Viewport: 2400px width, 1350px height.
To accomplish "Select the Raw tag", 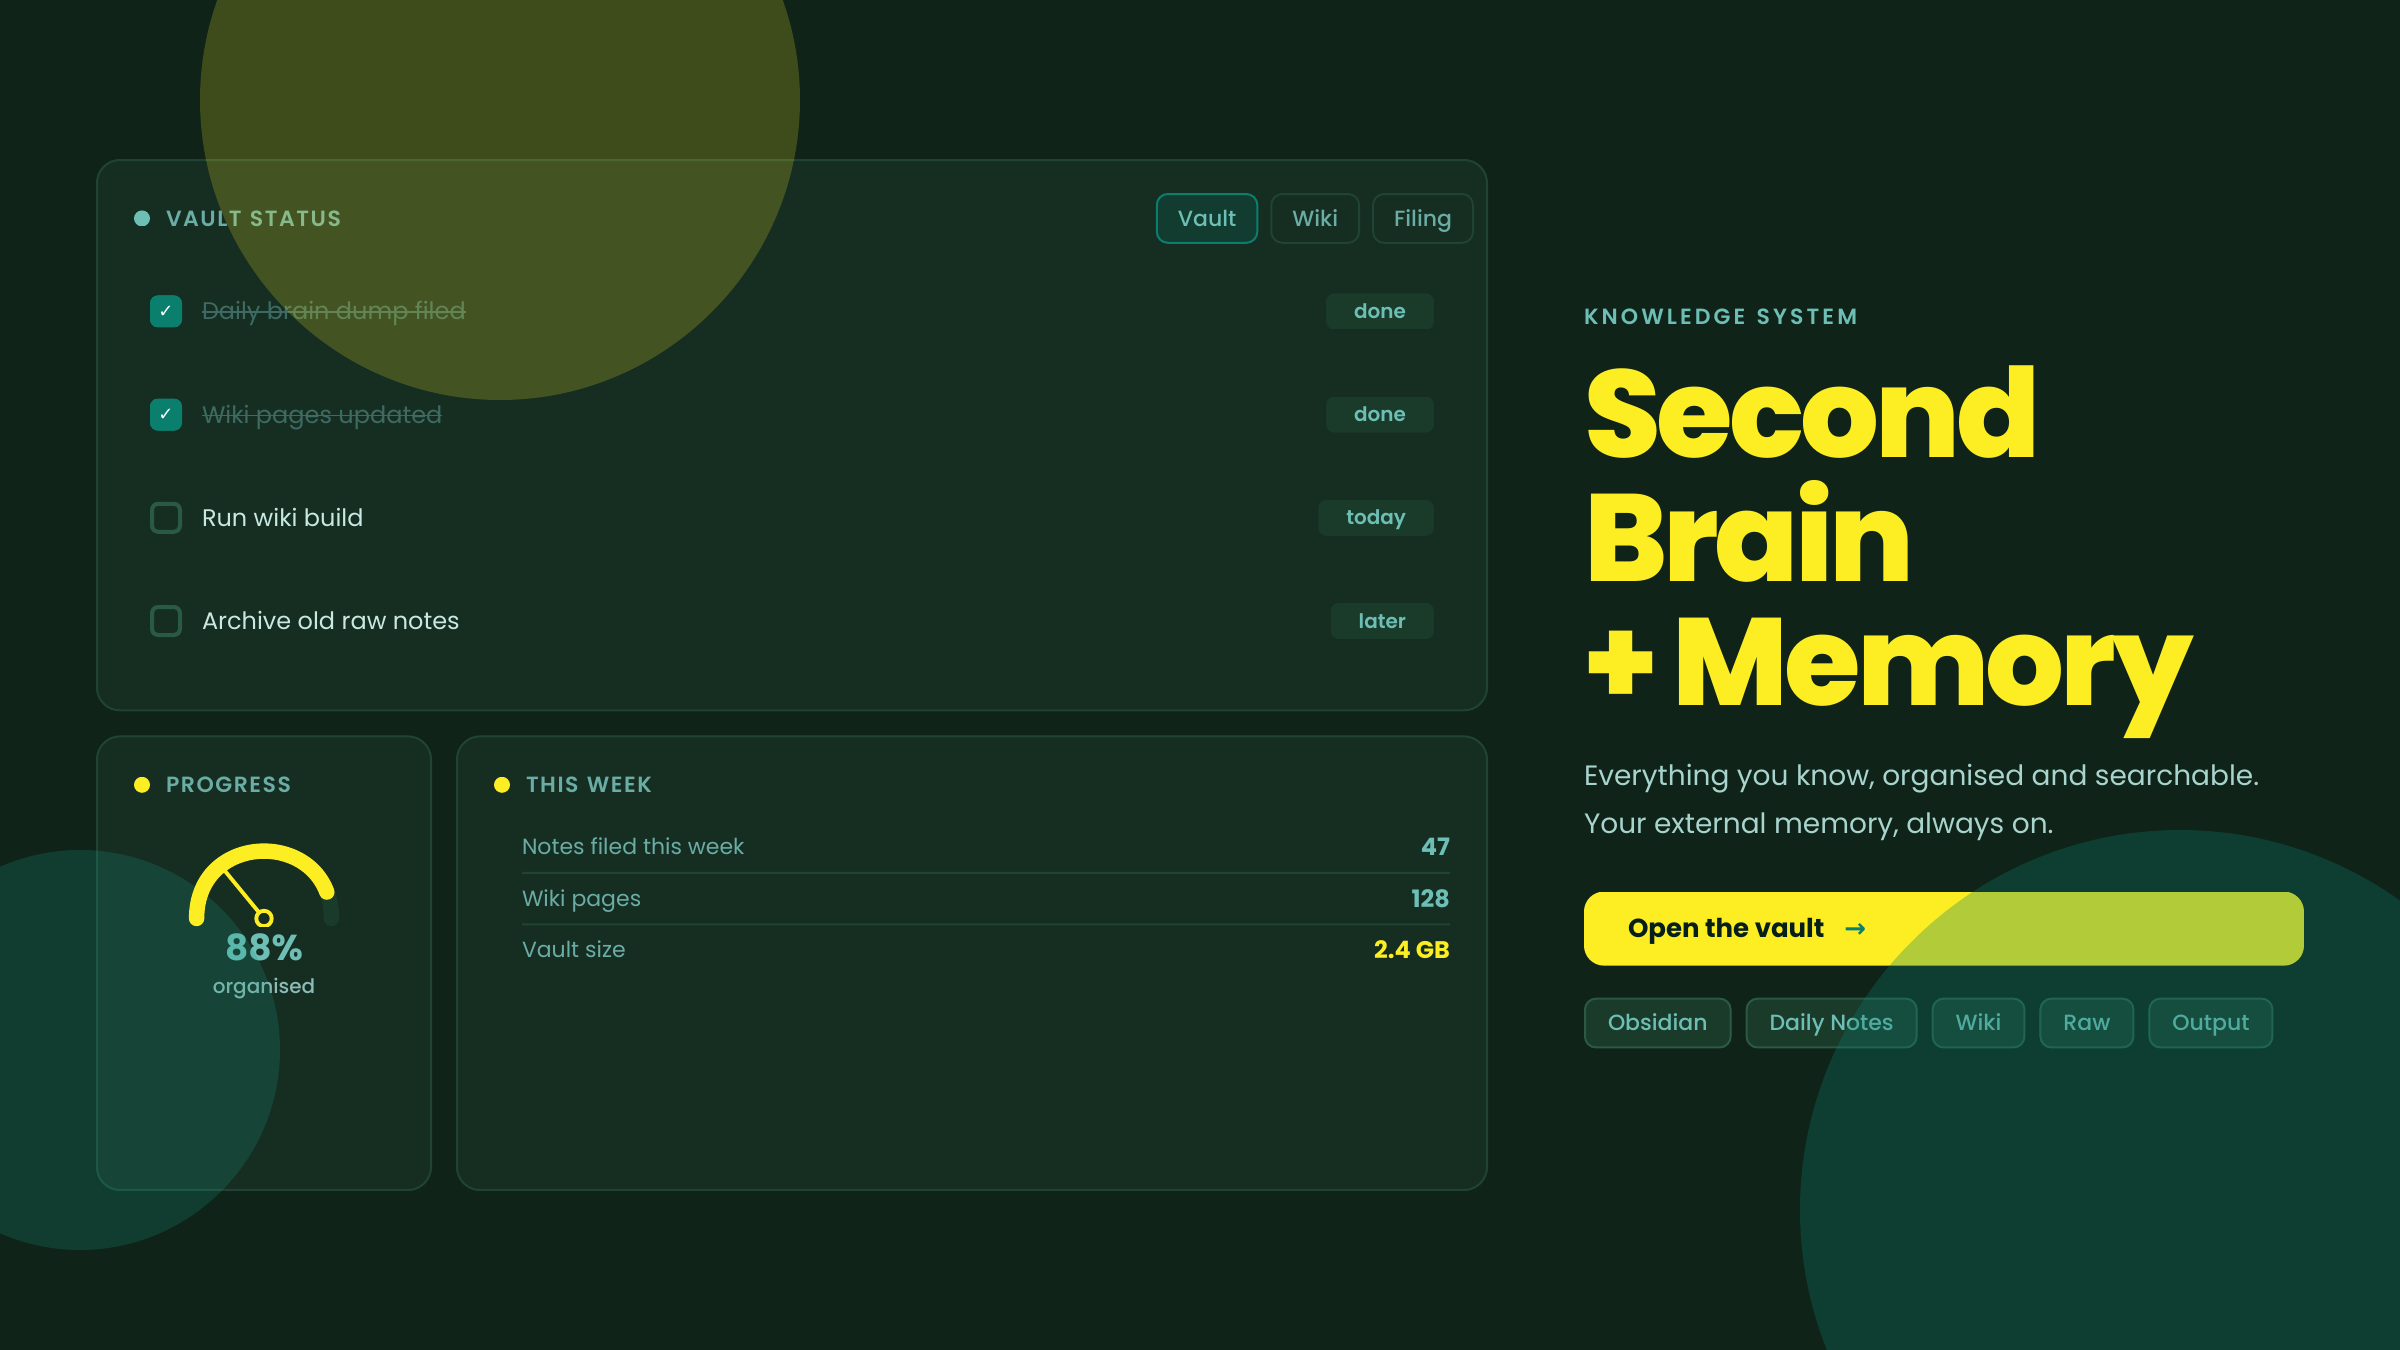I will point(2086,1022).
